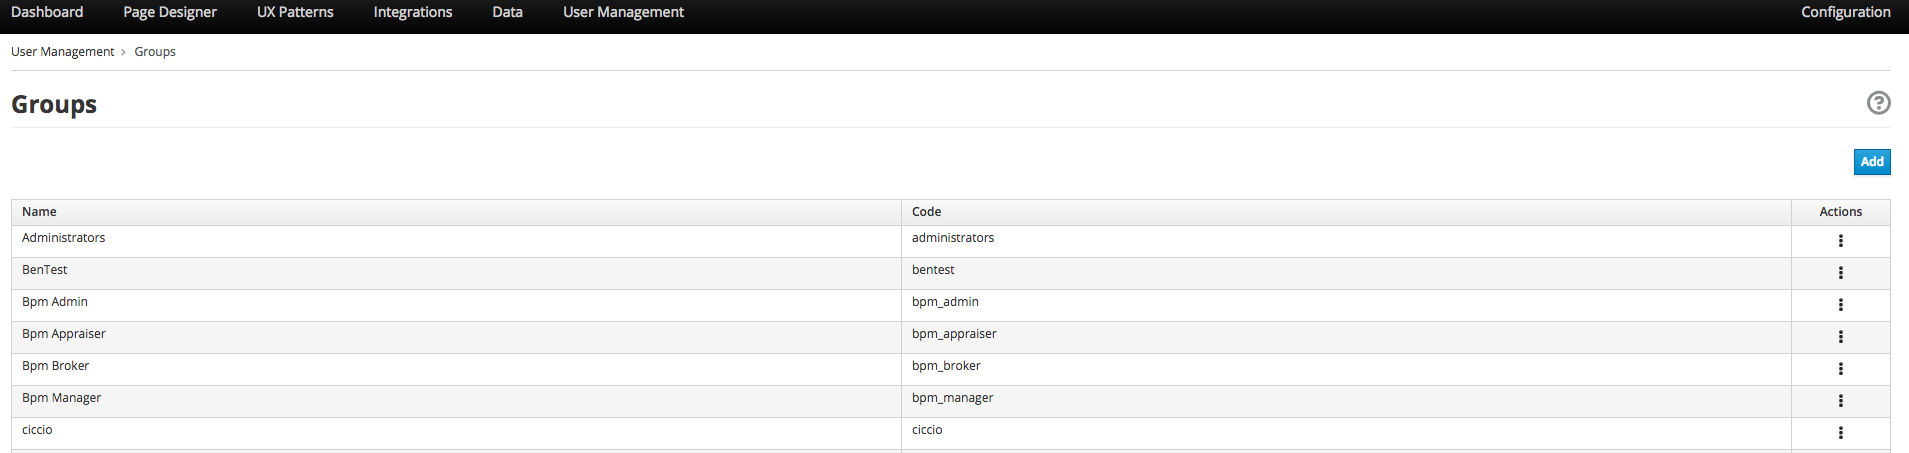Viewport: 1909px width, 453px height.
Task: Select the BenTest name cell
Action: pos(456,273)
